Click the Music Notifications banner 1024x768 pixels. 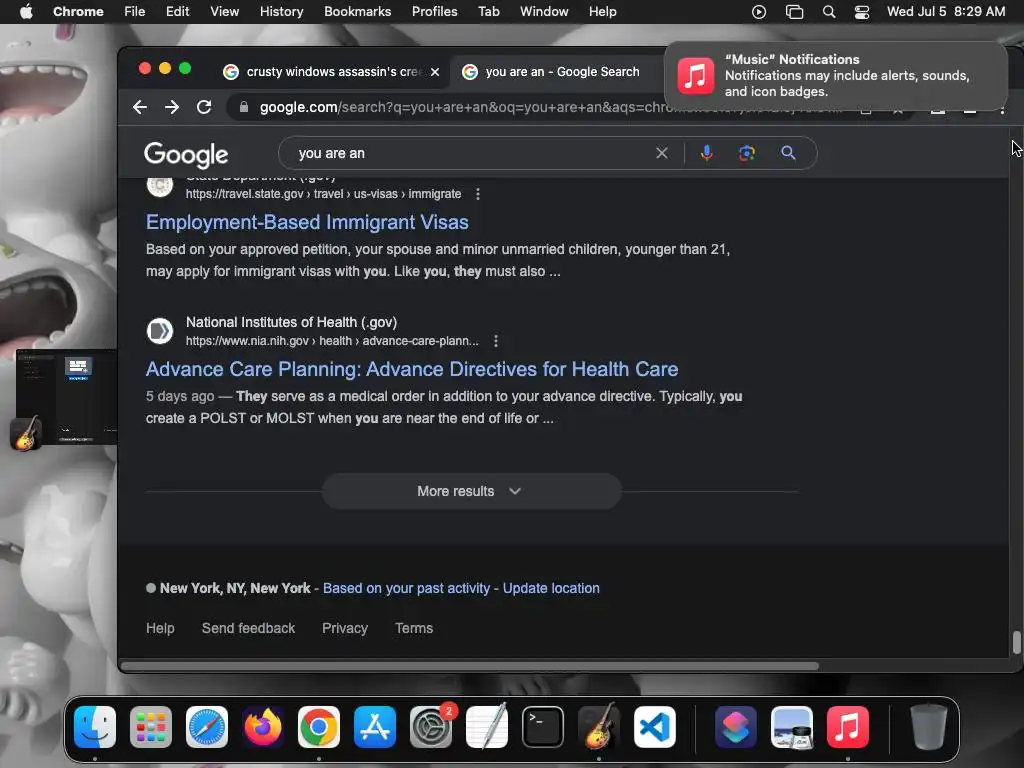coord(836,76)
